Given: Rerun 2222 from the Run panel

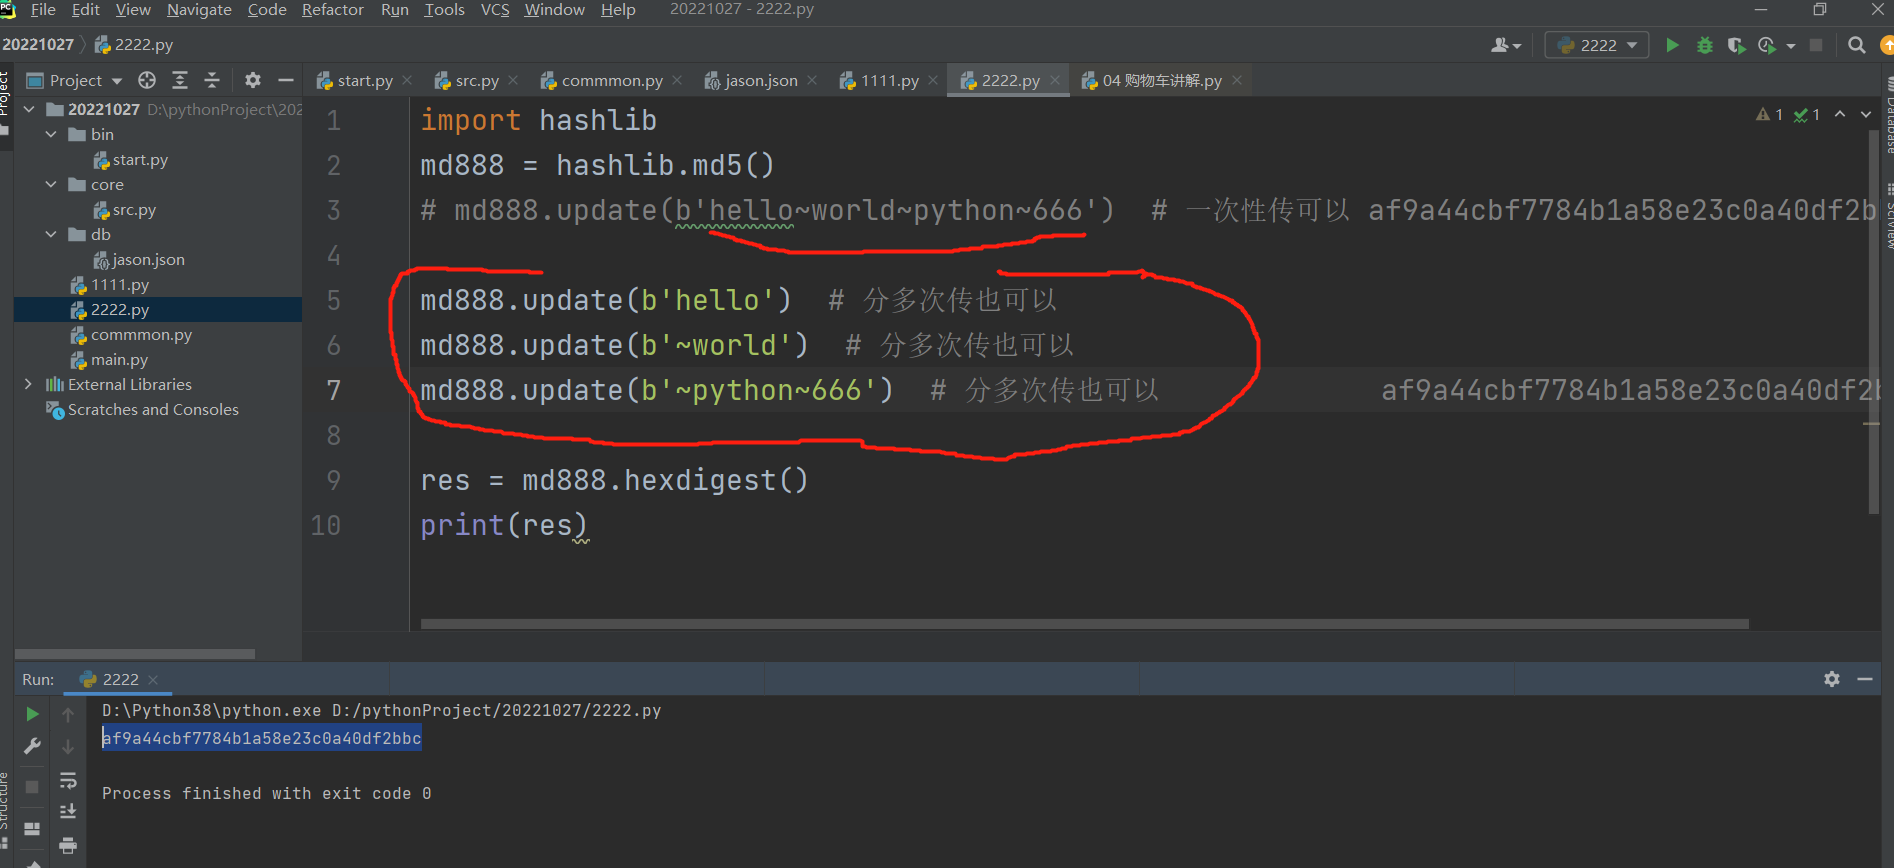Looking at the screenshot, I should coord(32,714).
